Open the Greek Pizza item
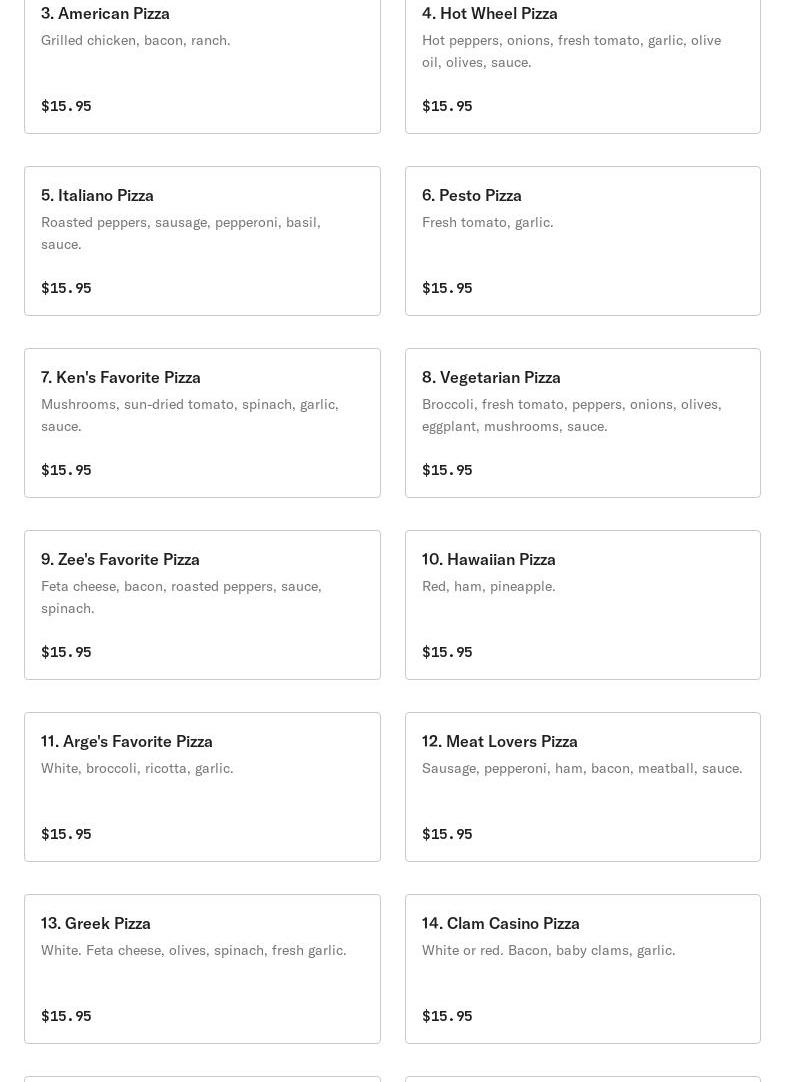The image size is (785, 1082). [95, 923]
